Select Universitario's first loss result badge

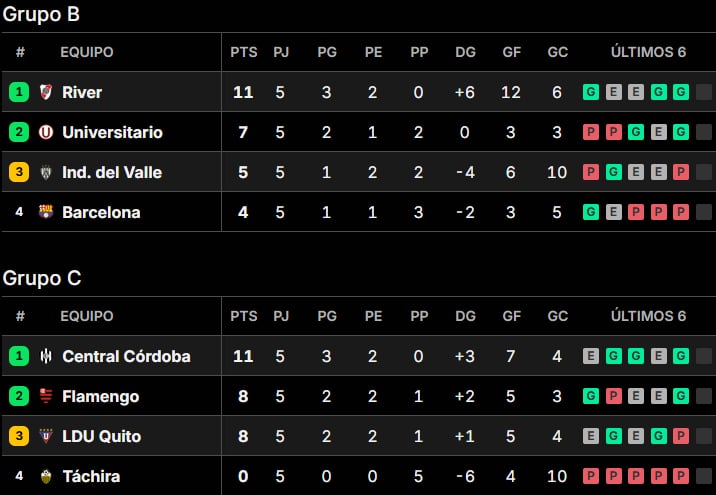click(x=591, y=132)
